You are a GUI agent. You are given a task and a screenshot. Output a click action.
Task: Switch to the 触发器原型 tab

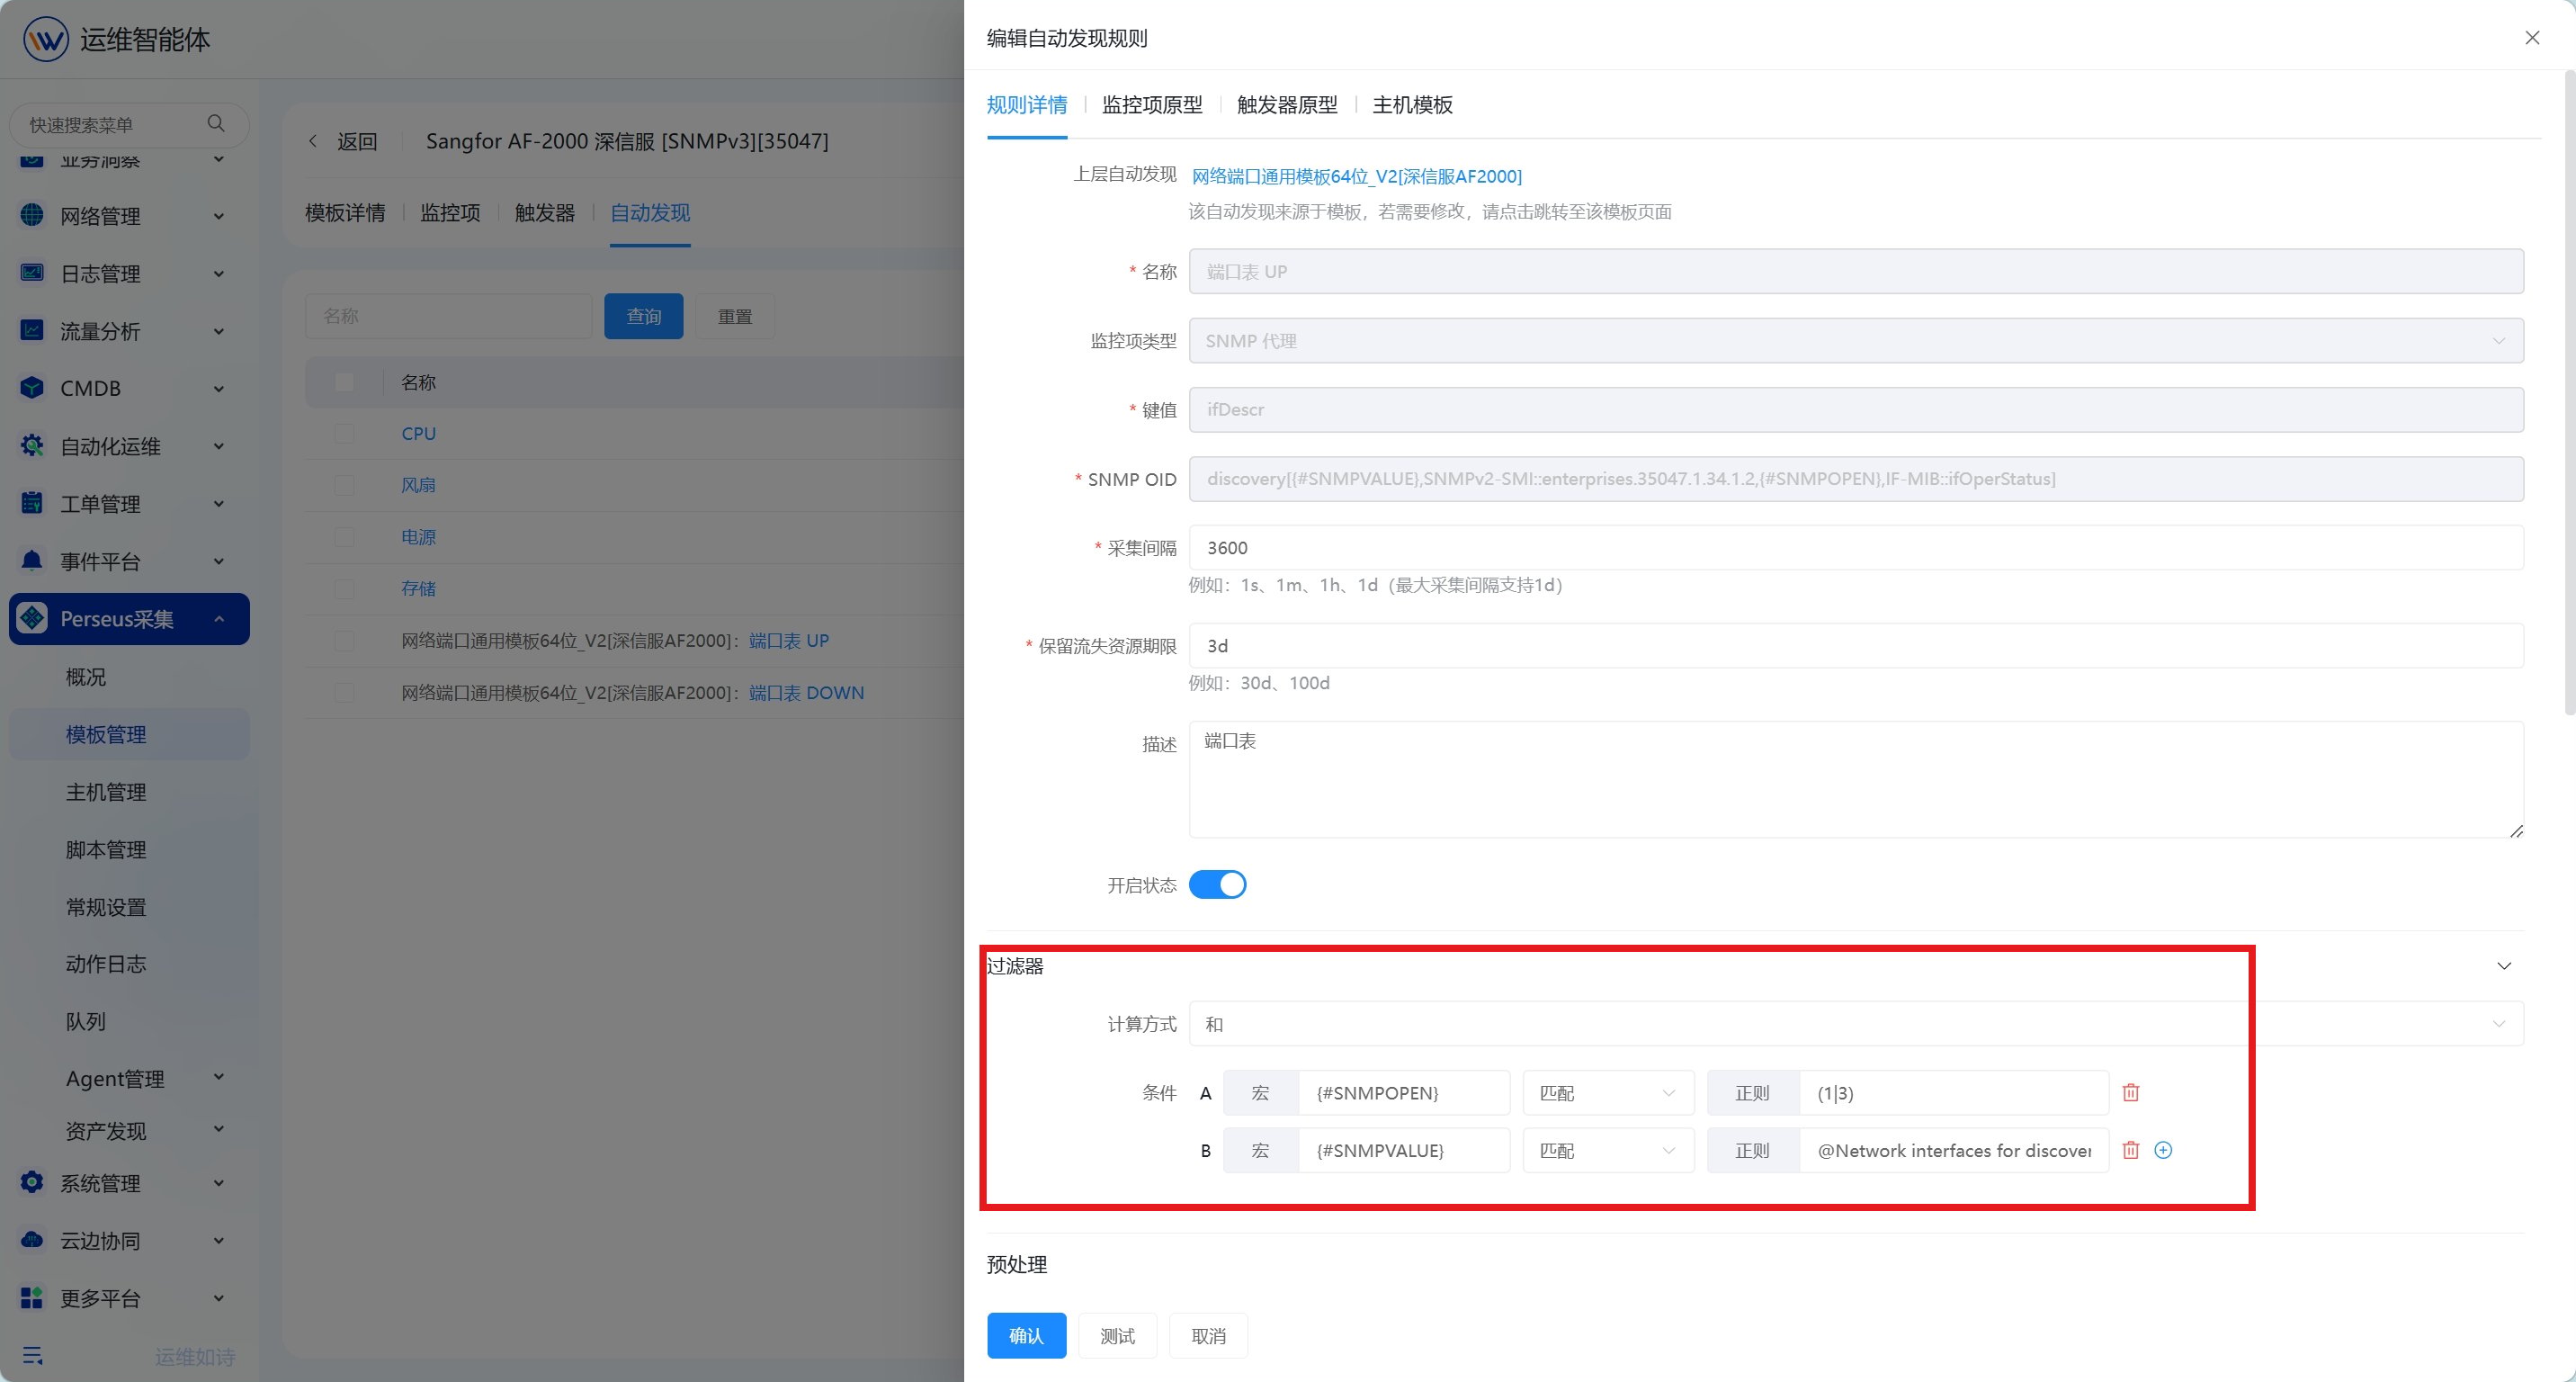[x=1287, y=105]
